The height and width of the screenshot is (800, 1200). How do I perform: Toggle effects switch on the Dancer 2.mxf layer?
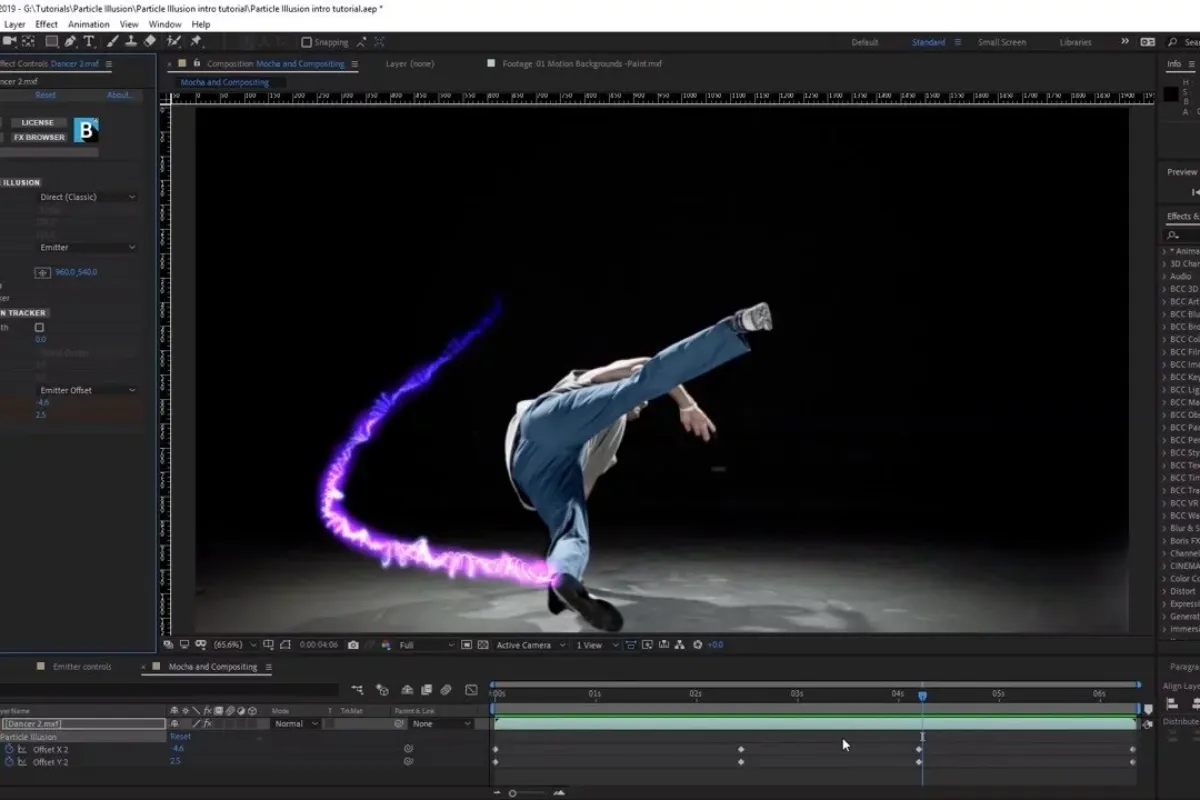click(x=208, y=723)
